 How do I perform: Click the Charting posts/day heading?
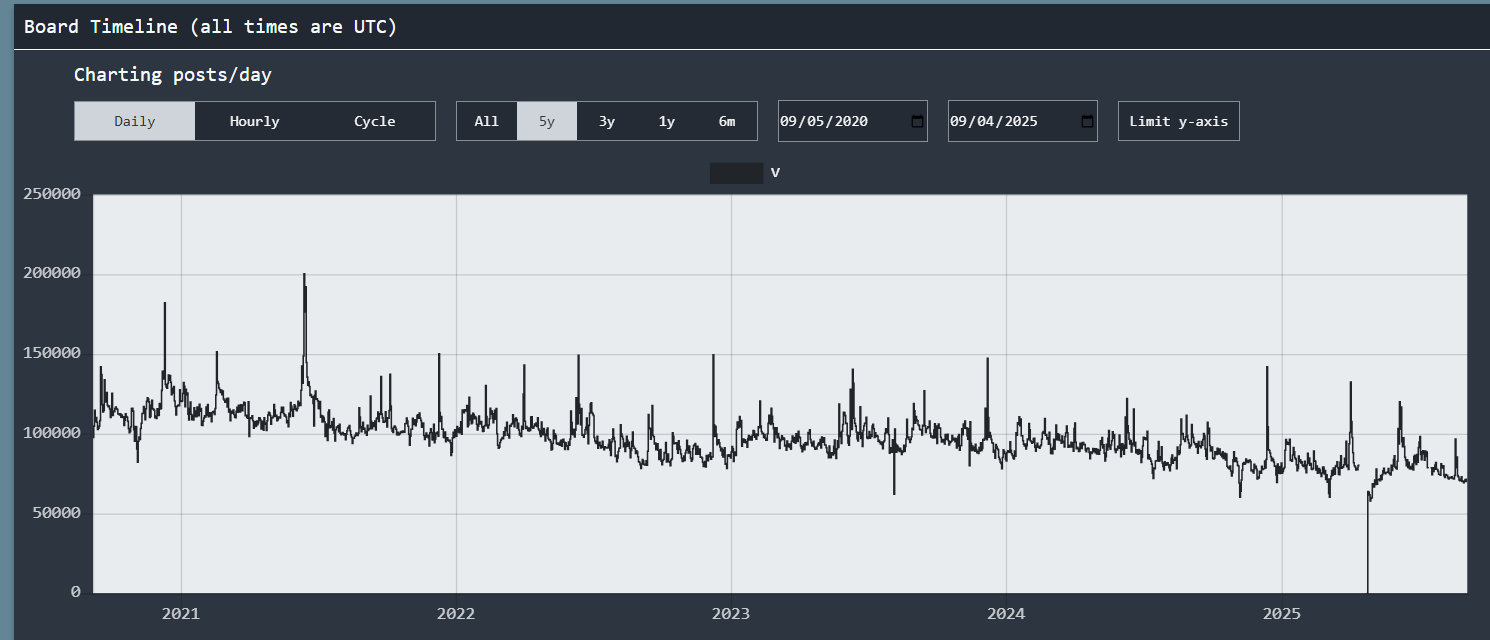pos(173,75)
